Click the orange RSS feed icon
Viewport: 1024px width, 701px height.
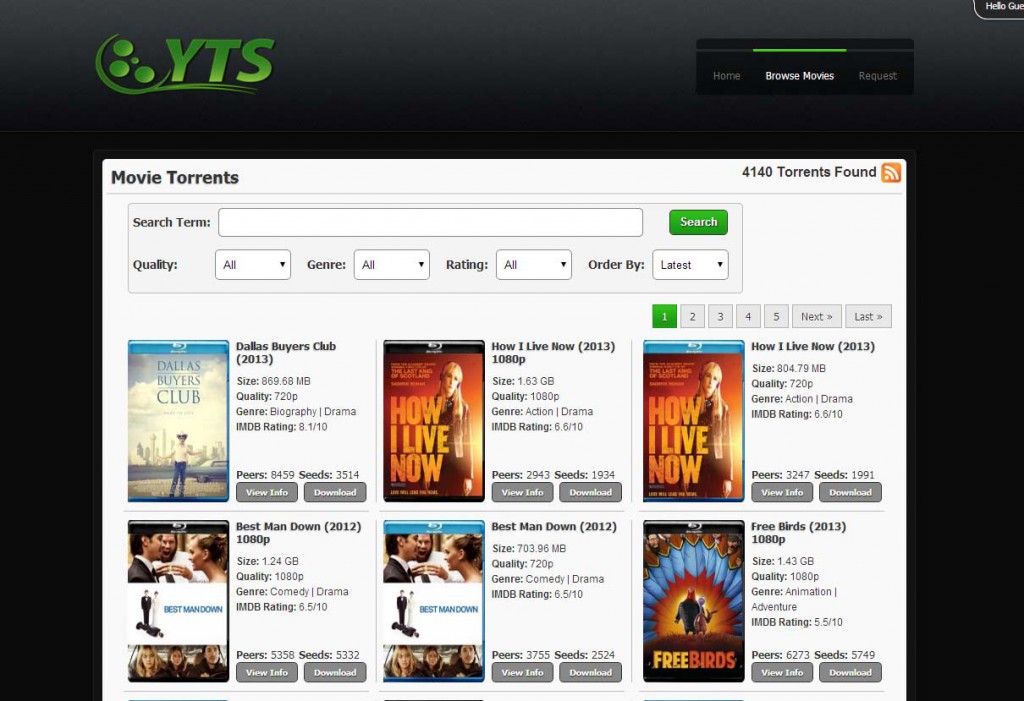(x=891, y=172)
